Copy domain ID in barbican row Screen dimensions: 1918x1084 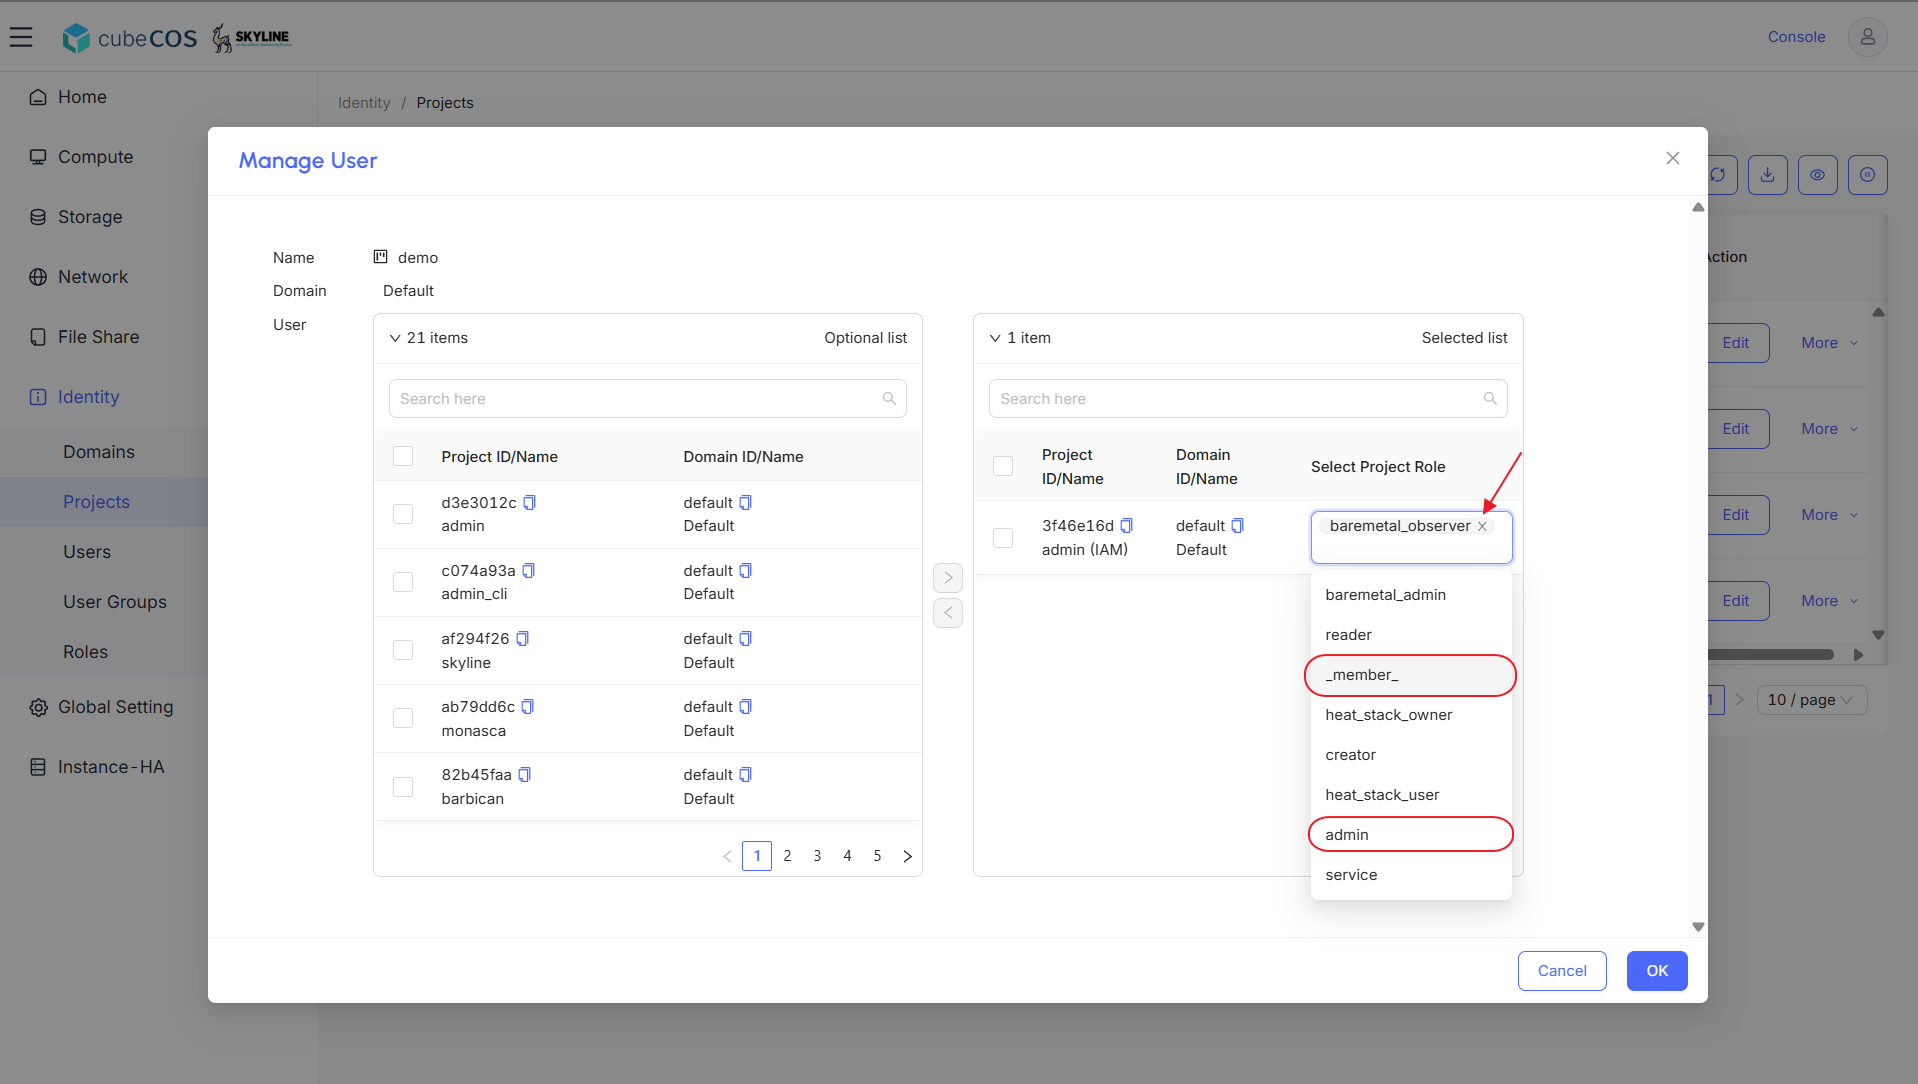point(746,774)
